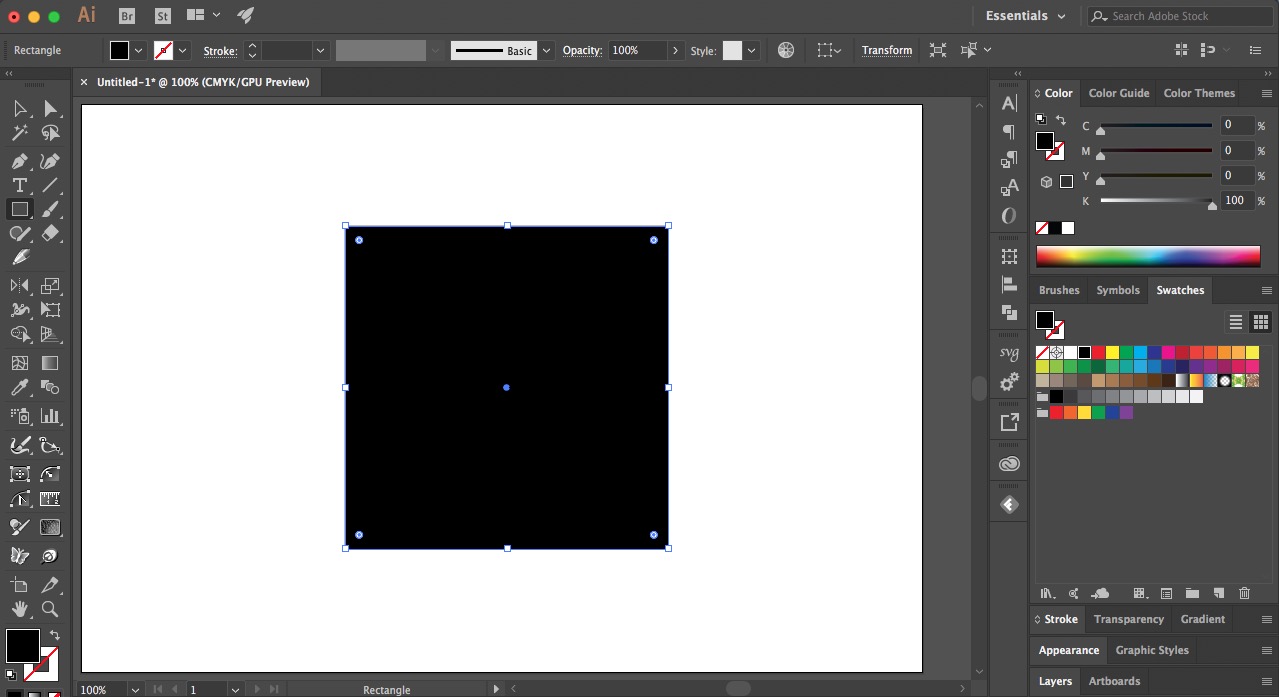Swap fill and stroke colors in Color panel

click(1061, 119)
